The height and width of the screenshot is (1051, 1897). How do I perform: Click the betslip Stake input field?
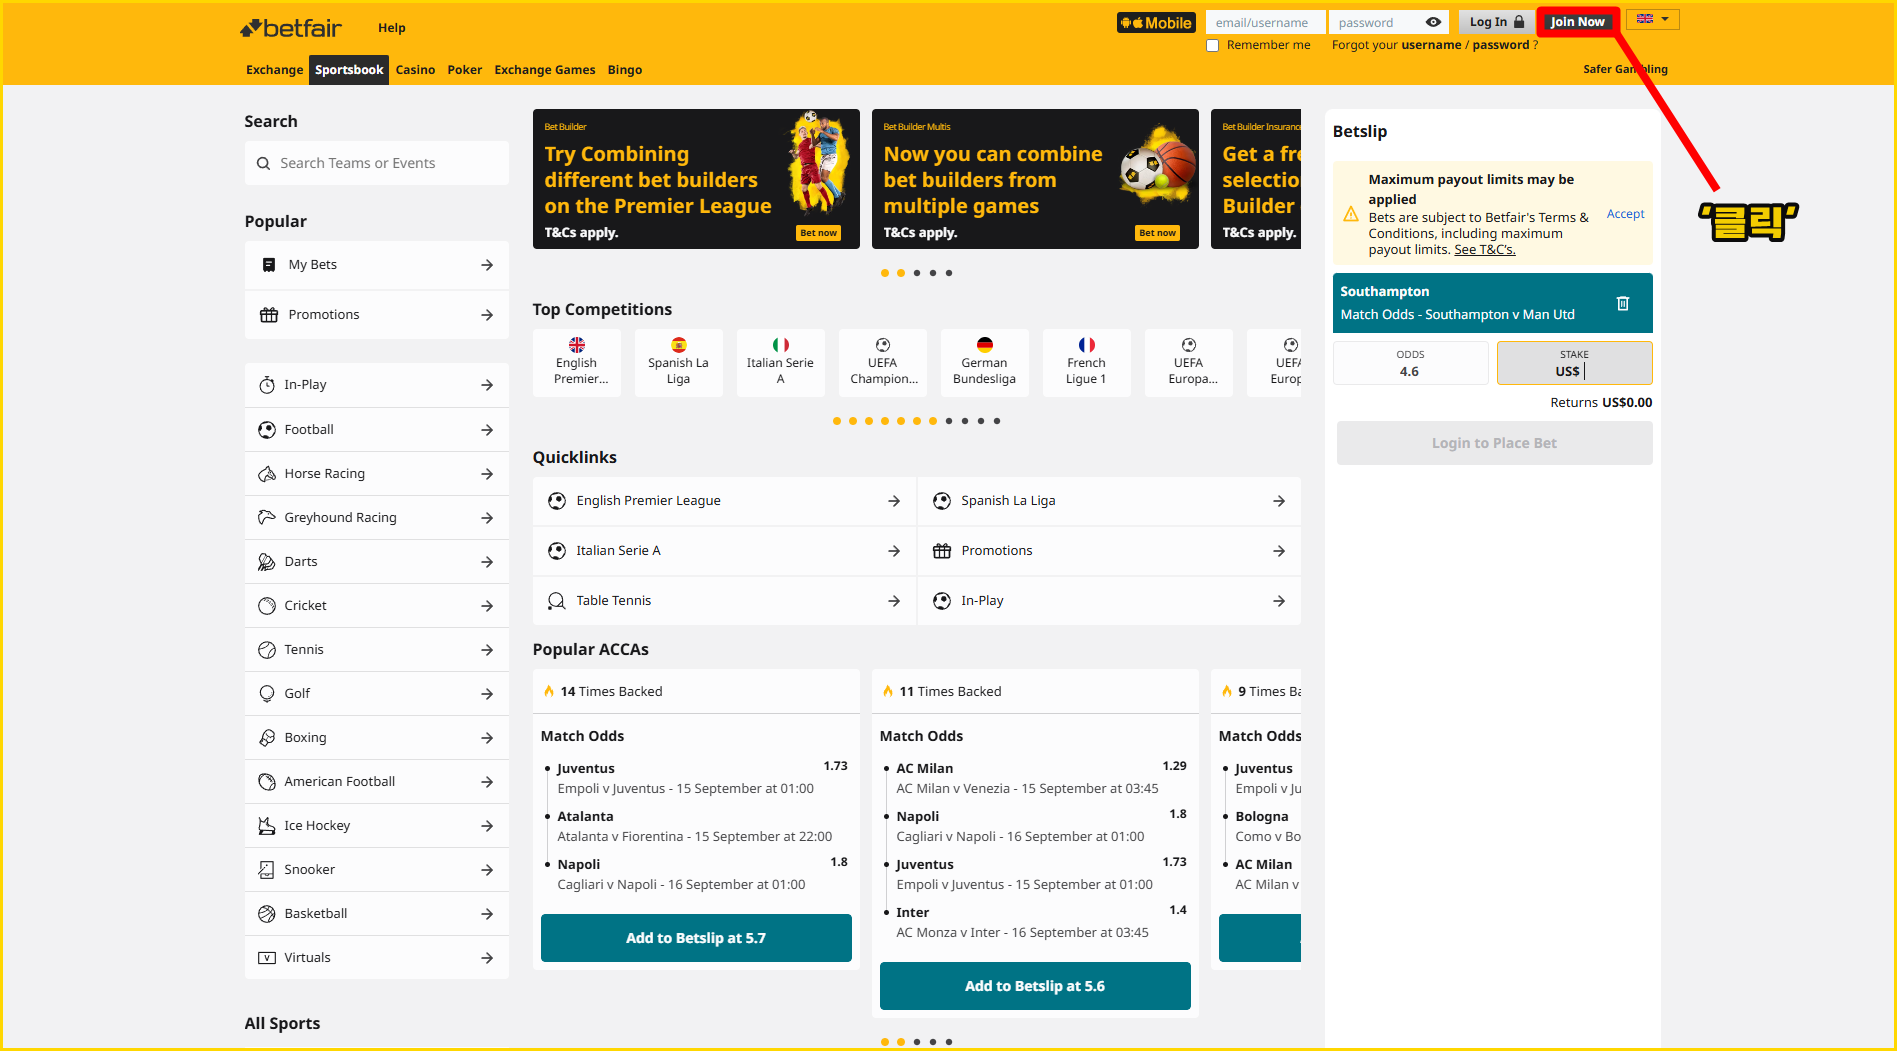click(x=1574, y=363)
